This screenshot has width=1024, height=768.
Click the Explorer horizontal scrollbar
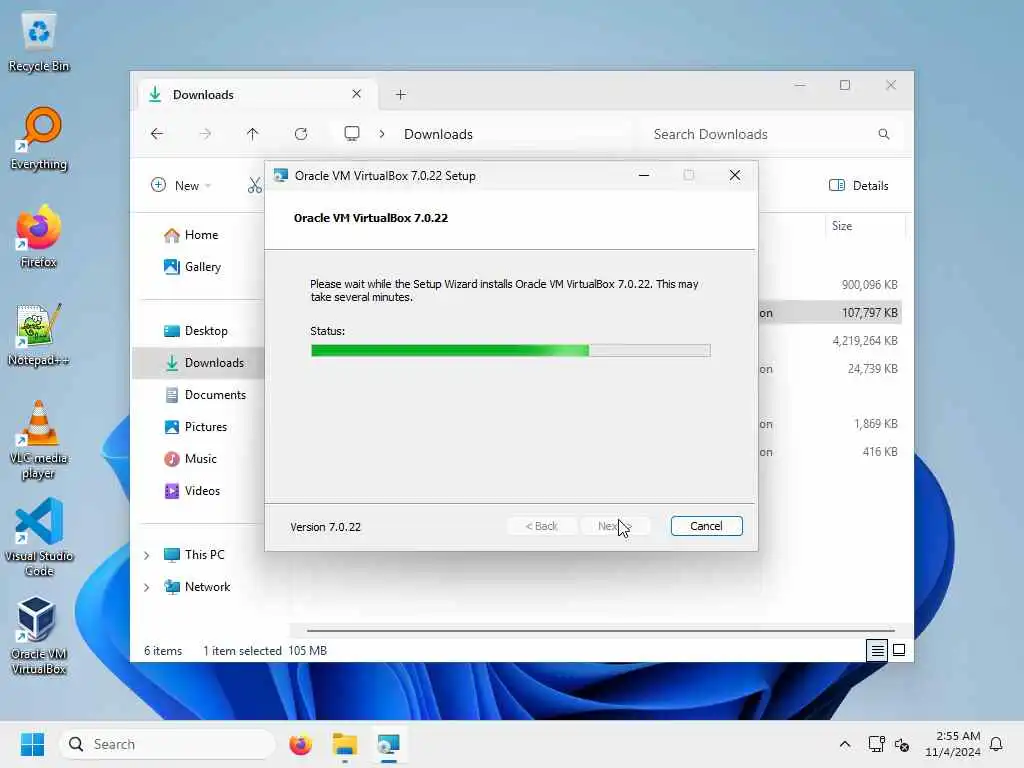(x=601, y=631)
